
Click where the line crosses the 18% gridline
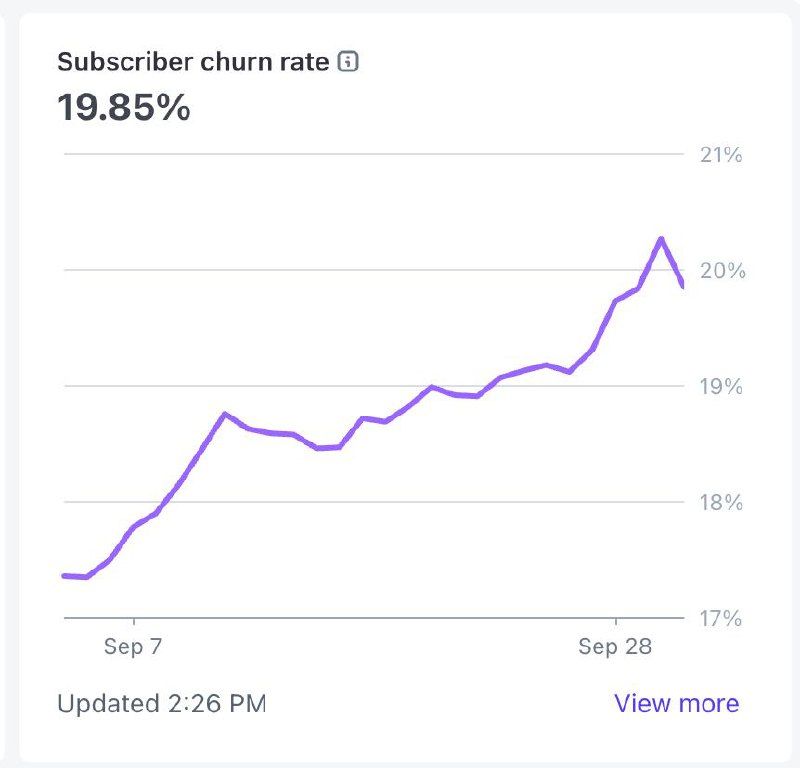pyautogui.click(x=169, y=501)
